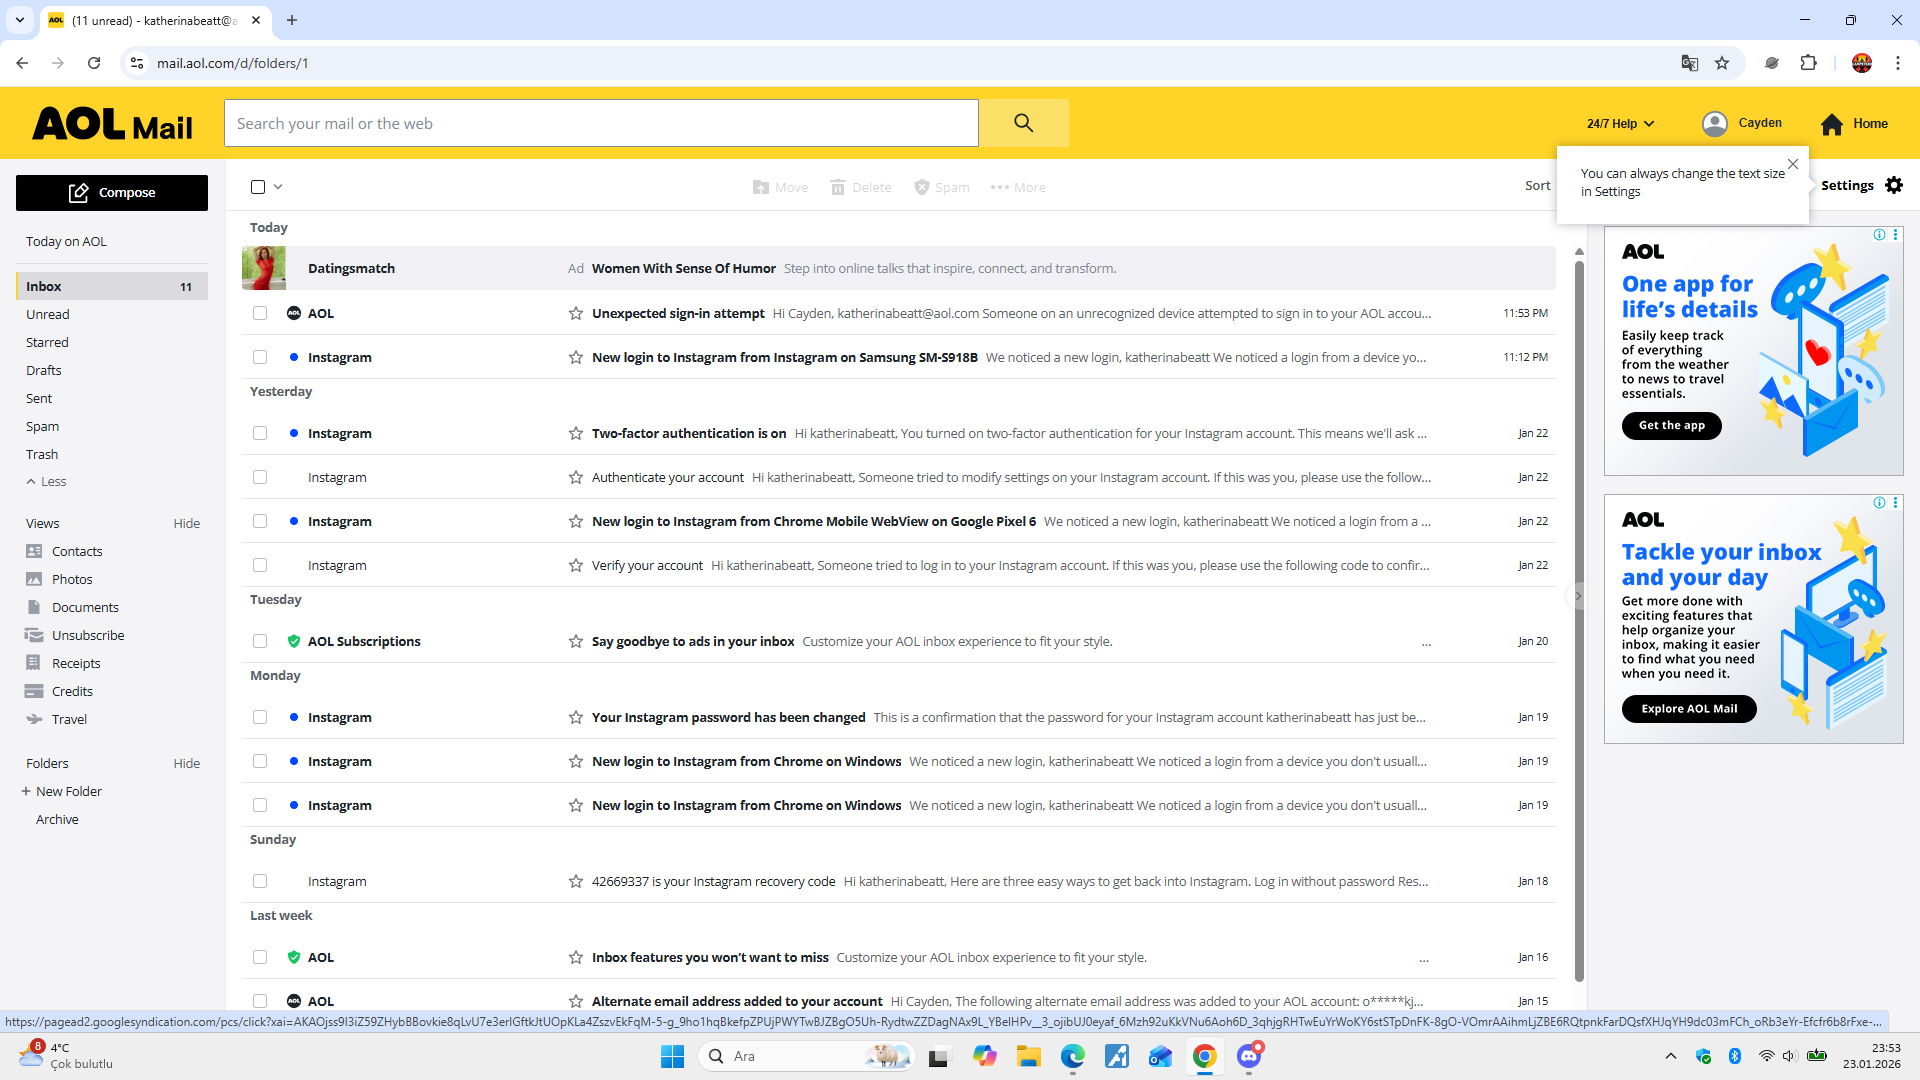This screenshot has width=1920, height=1080.
Task: Open the 24/7 Help dropdown
Action: [x=1620, y=124]
